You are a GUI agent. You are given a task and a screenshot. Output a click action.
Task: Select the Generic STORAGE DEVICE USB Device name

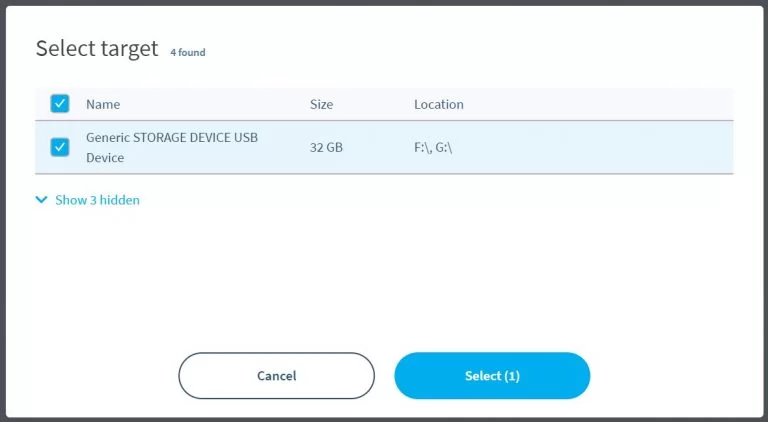click(x=171, y=147)
